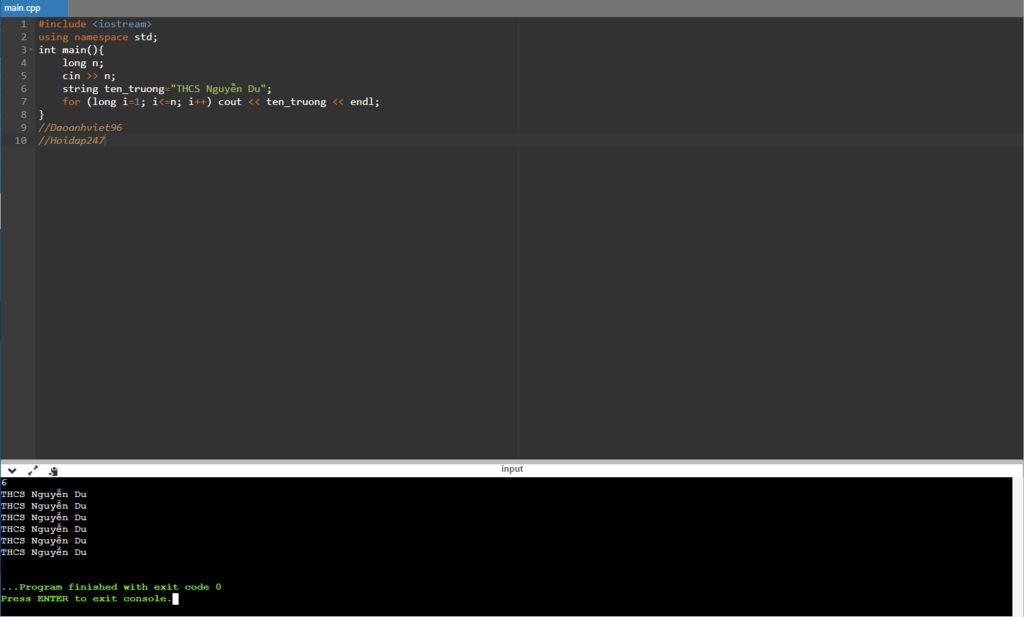
Task: Click line number 7 in the gutter
Action: pyautogui.click(x=24, y=102)
